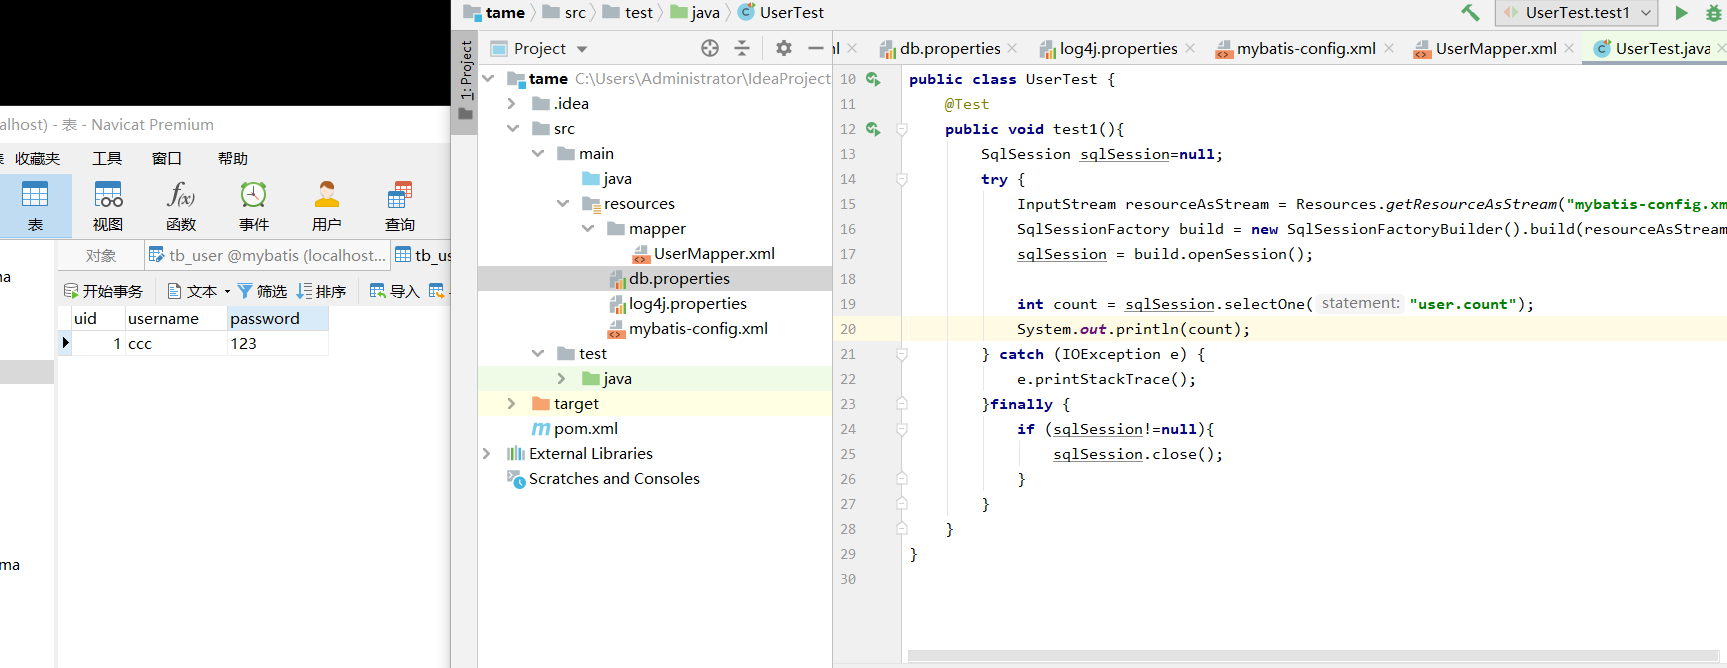
Task: Click the uid column header
Action: tap(98, 318)
